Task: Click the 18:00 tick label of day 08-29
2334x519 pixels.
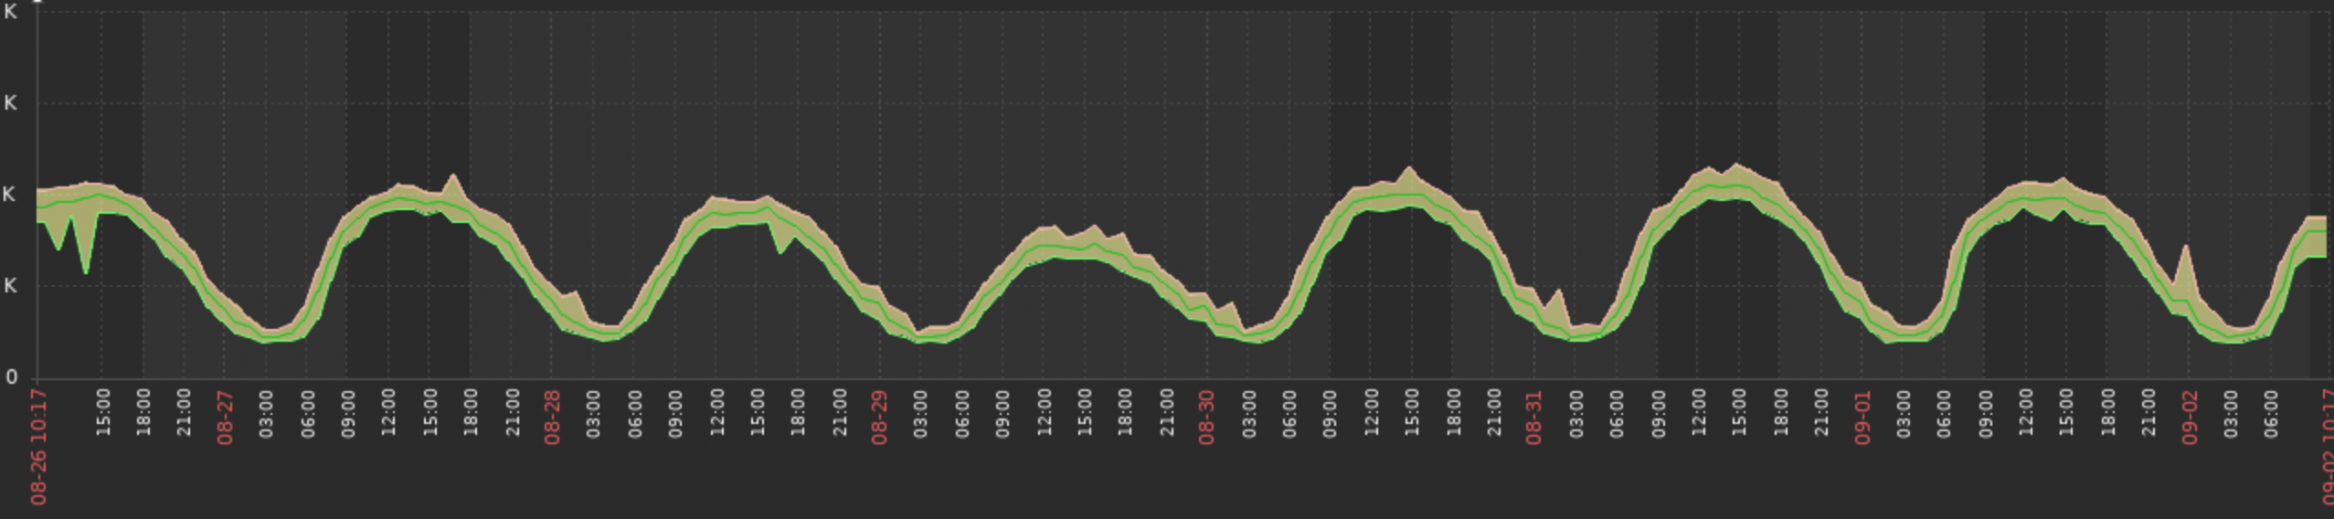Action: [1125, 413]
